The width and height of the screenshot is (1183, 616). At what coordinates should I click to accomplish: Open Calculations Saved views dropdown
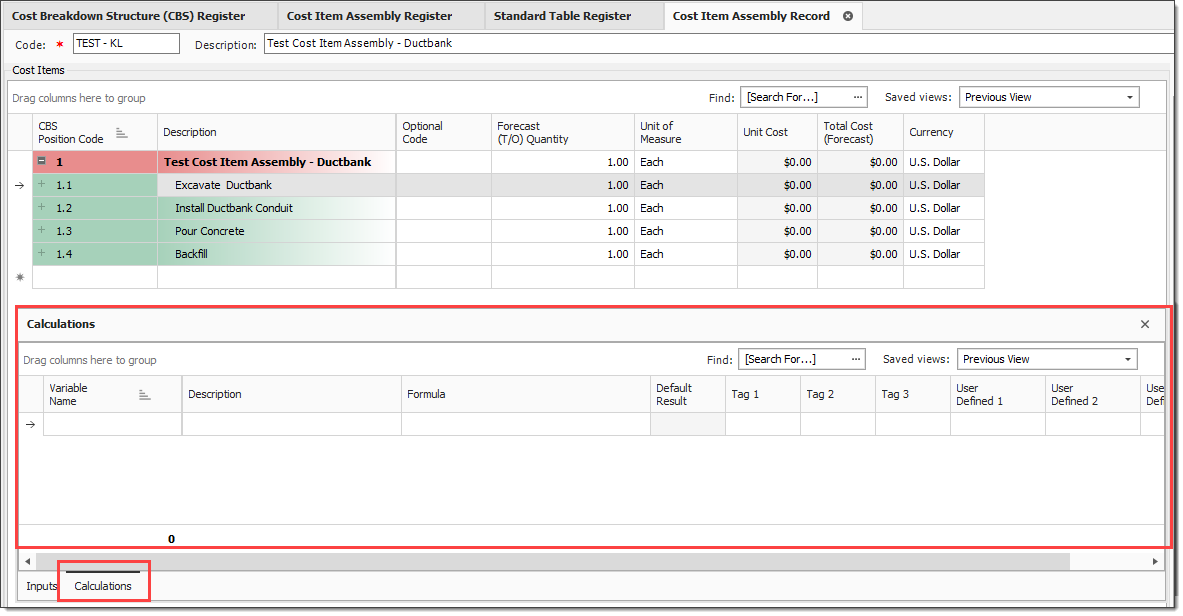point(1128,359)
